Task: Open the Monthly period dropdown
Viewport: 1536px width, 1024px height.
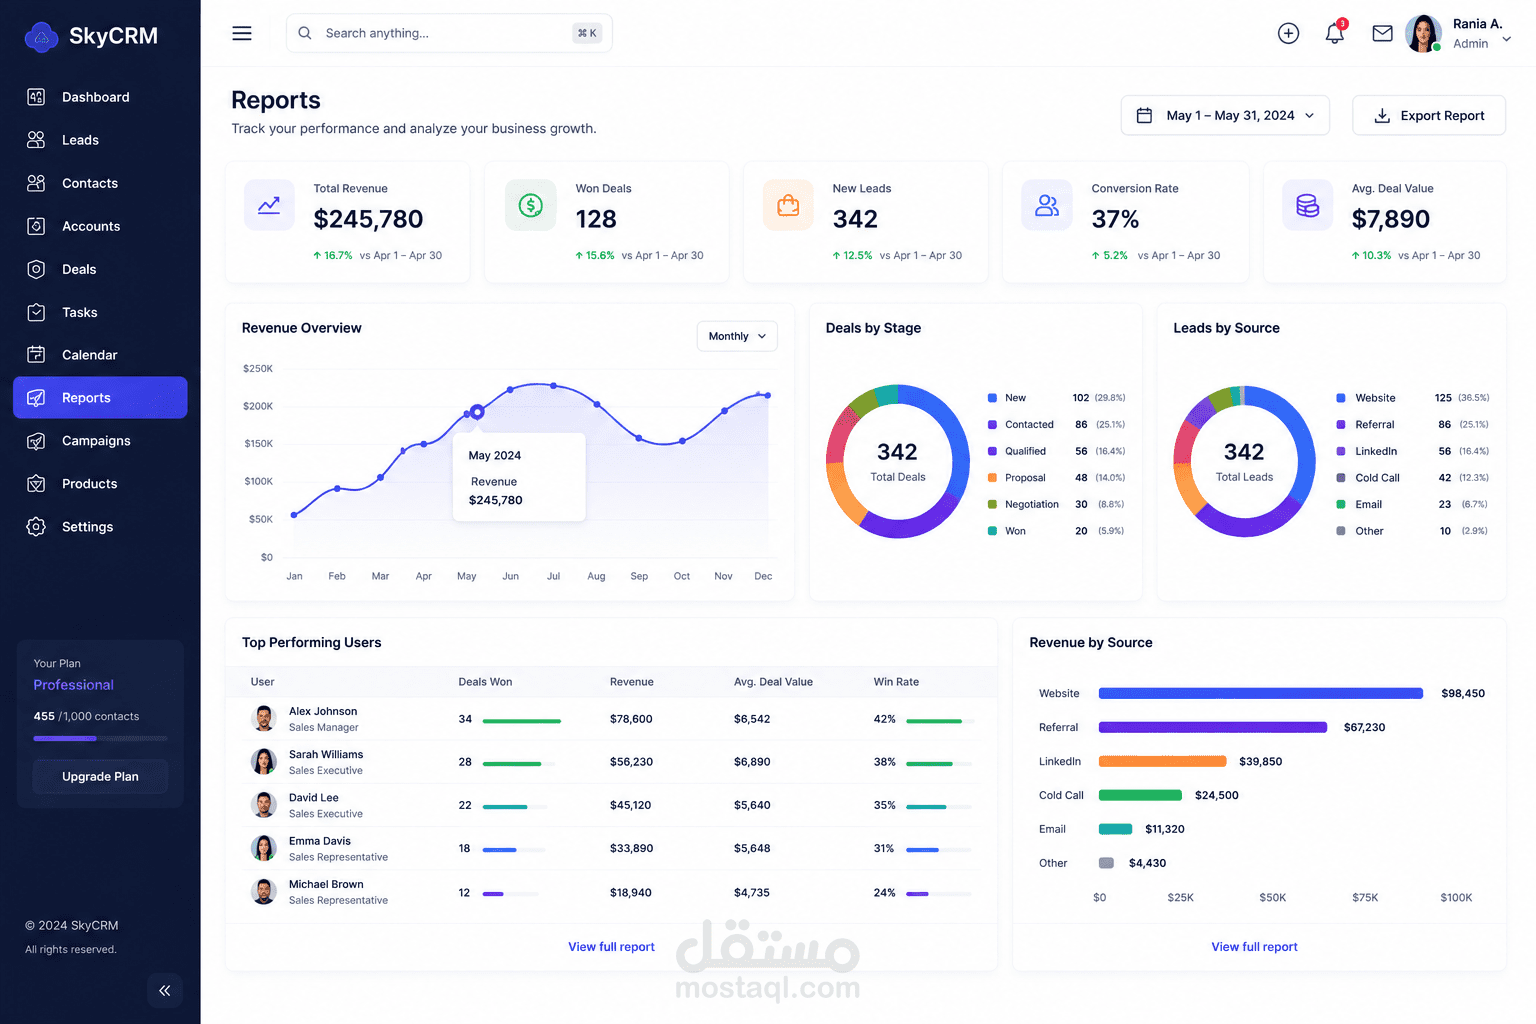Action: click(737, 336)
